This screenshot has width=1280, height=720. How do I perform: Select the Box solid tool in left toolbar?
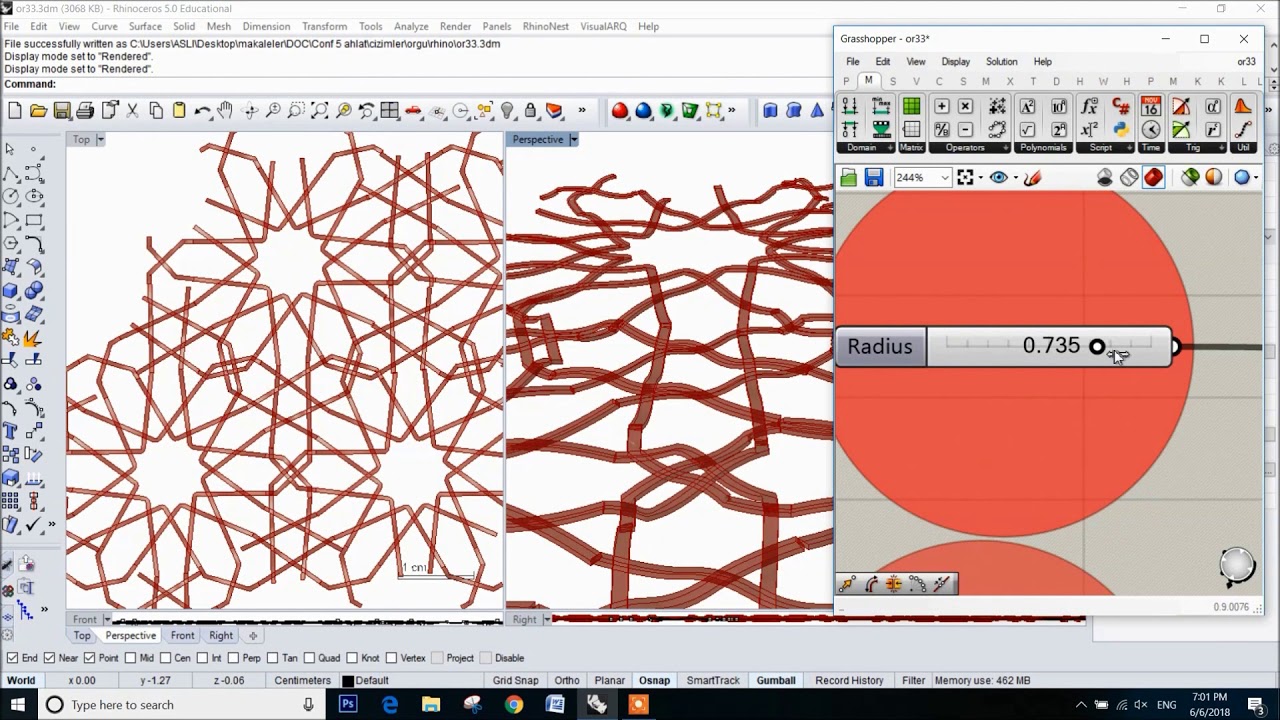[x=10, y=291]
